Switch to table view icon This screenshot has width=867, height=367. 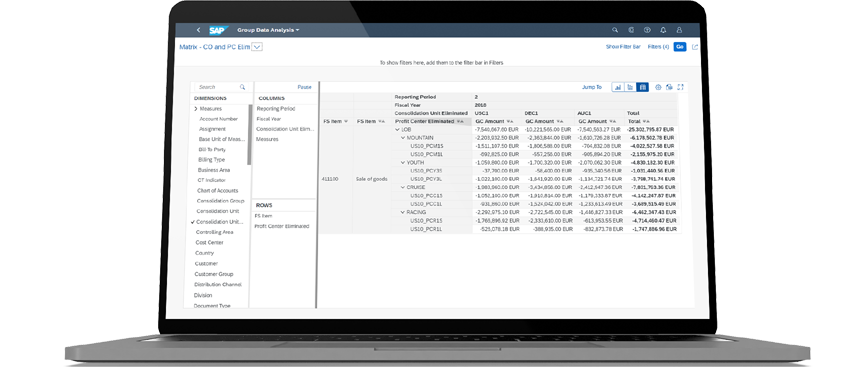click(642, 87)
